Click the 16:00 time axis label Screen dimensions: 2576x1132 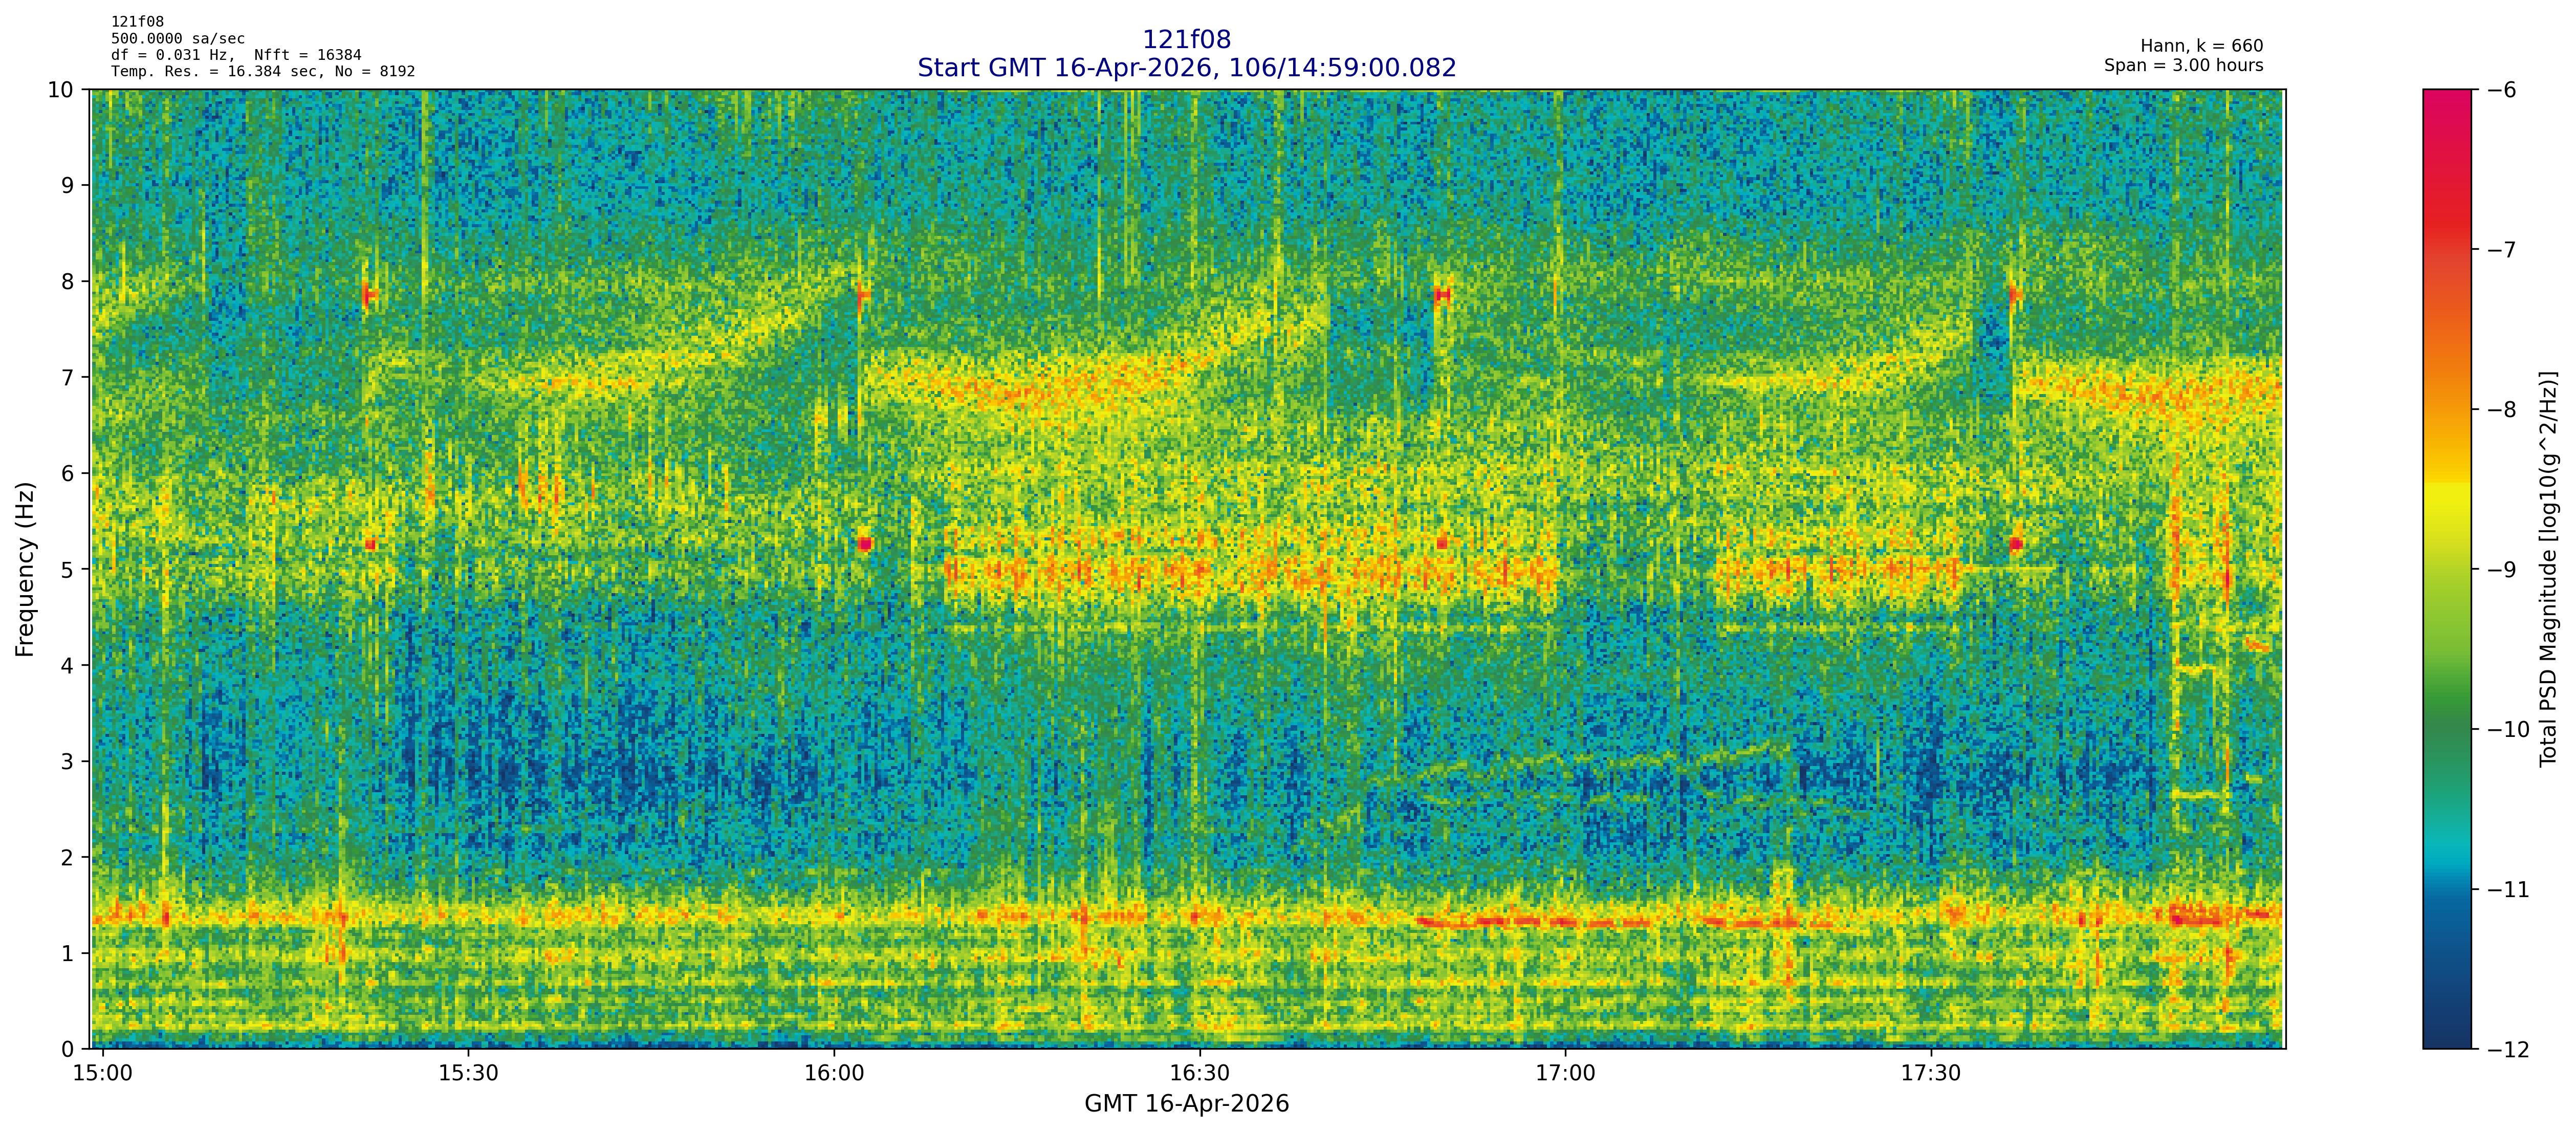pos(834,1074)
